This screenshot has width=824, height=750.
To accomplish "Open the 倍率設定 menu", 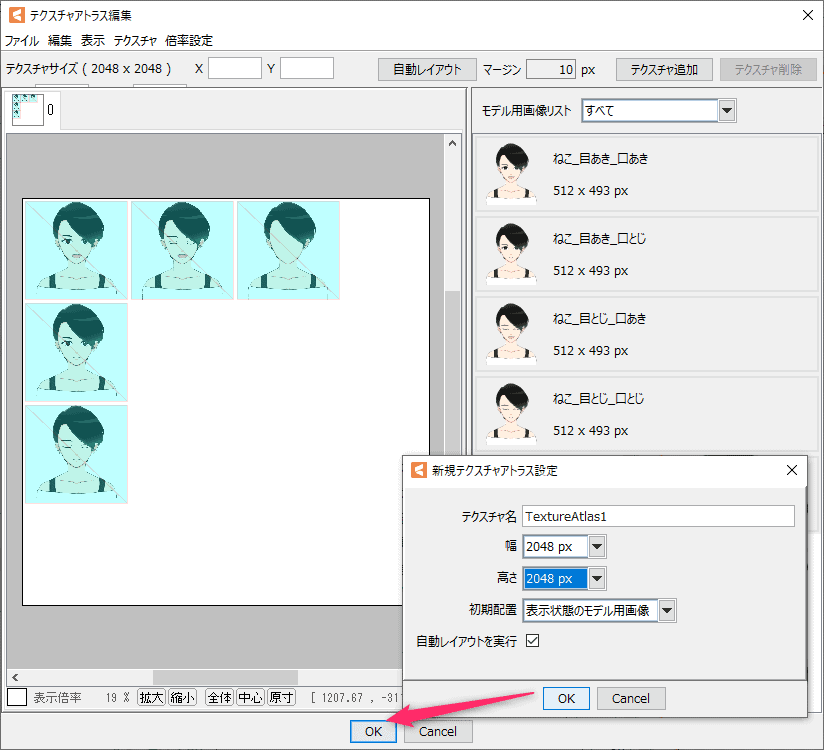I will [189, 41].
